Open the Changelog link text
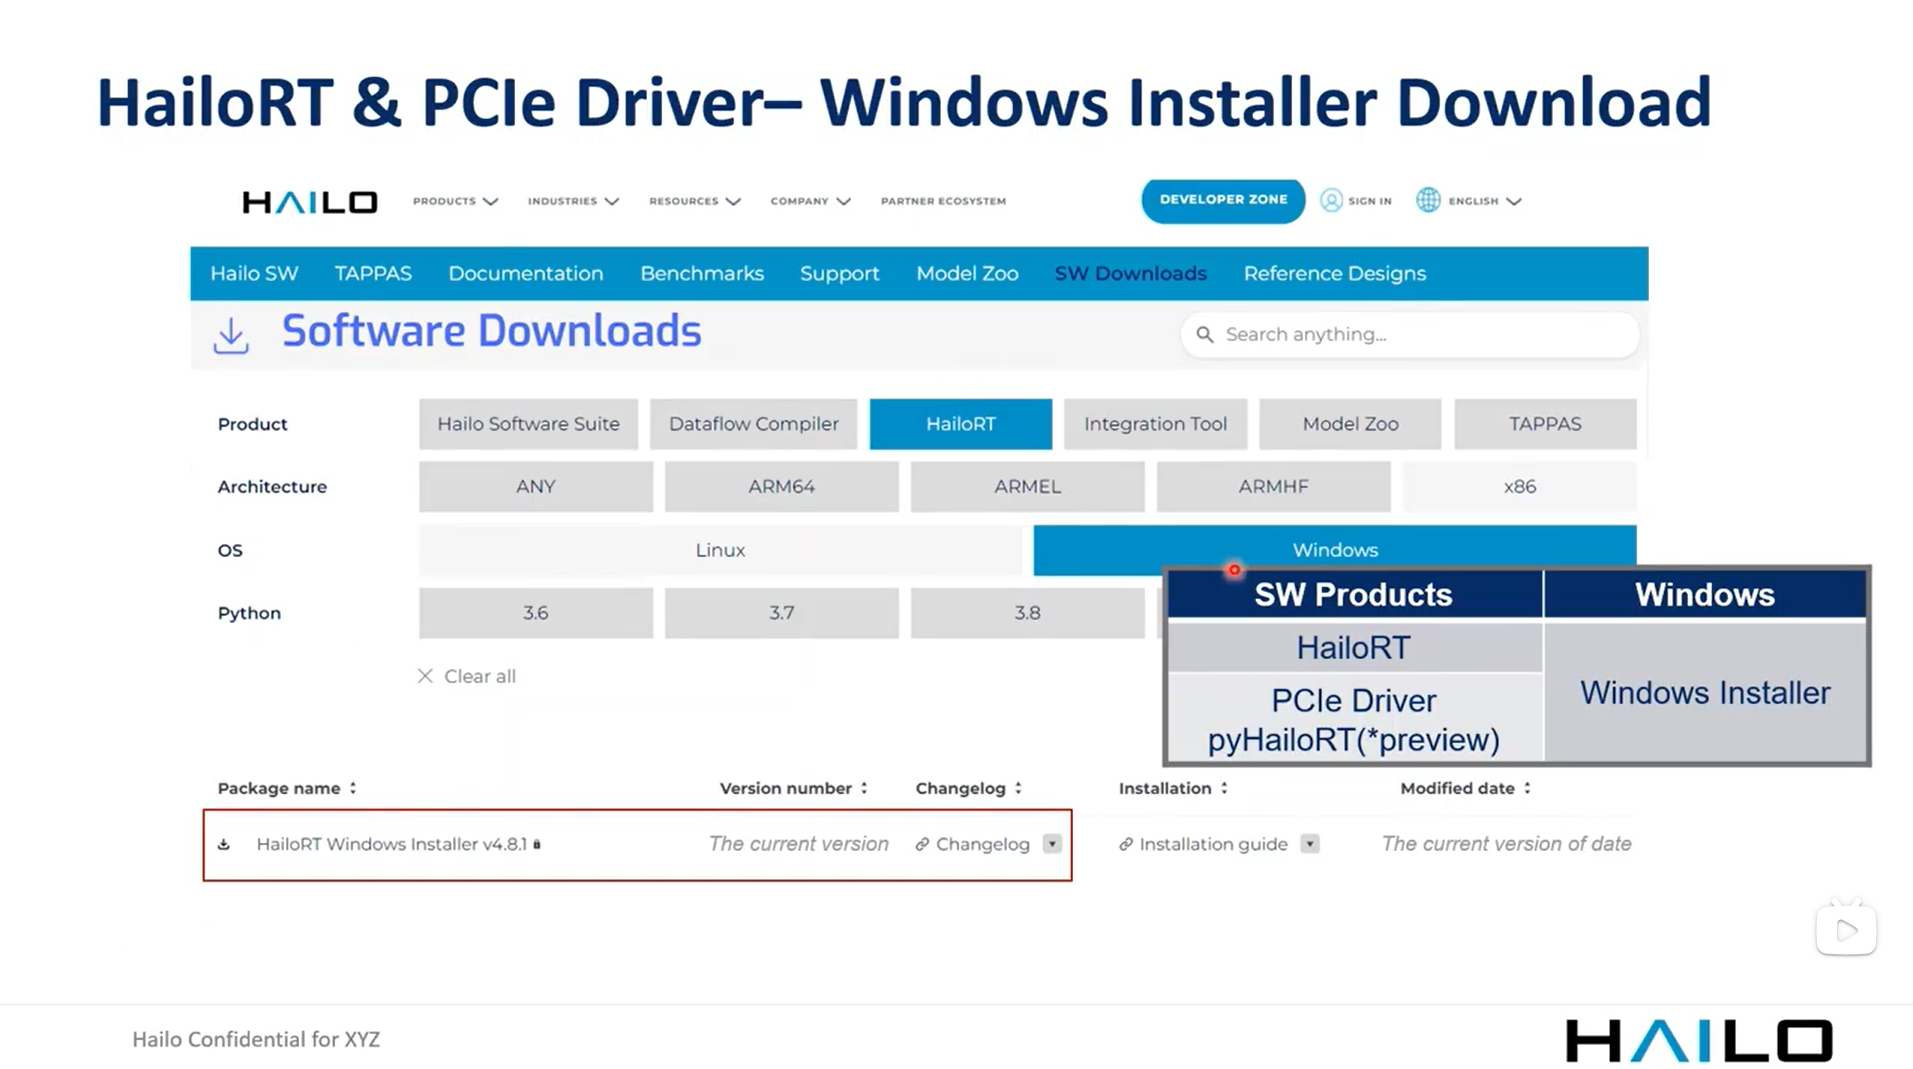The width and height of the screenshot is (1913, 1069). coord(982,844)
